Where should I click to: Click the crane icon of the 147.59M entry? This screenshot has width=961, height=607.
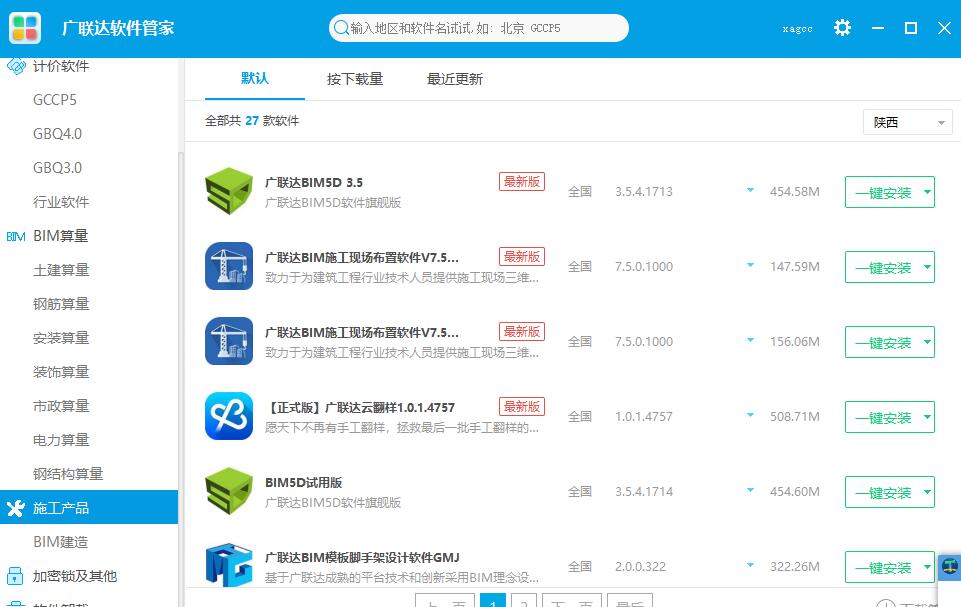[x=229, y=265]
